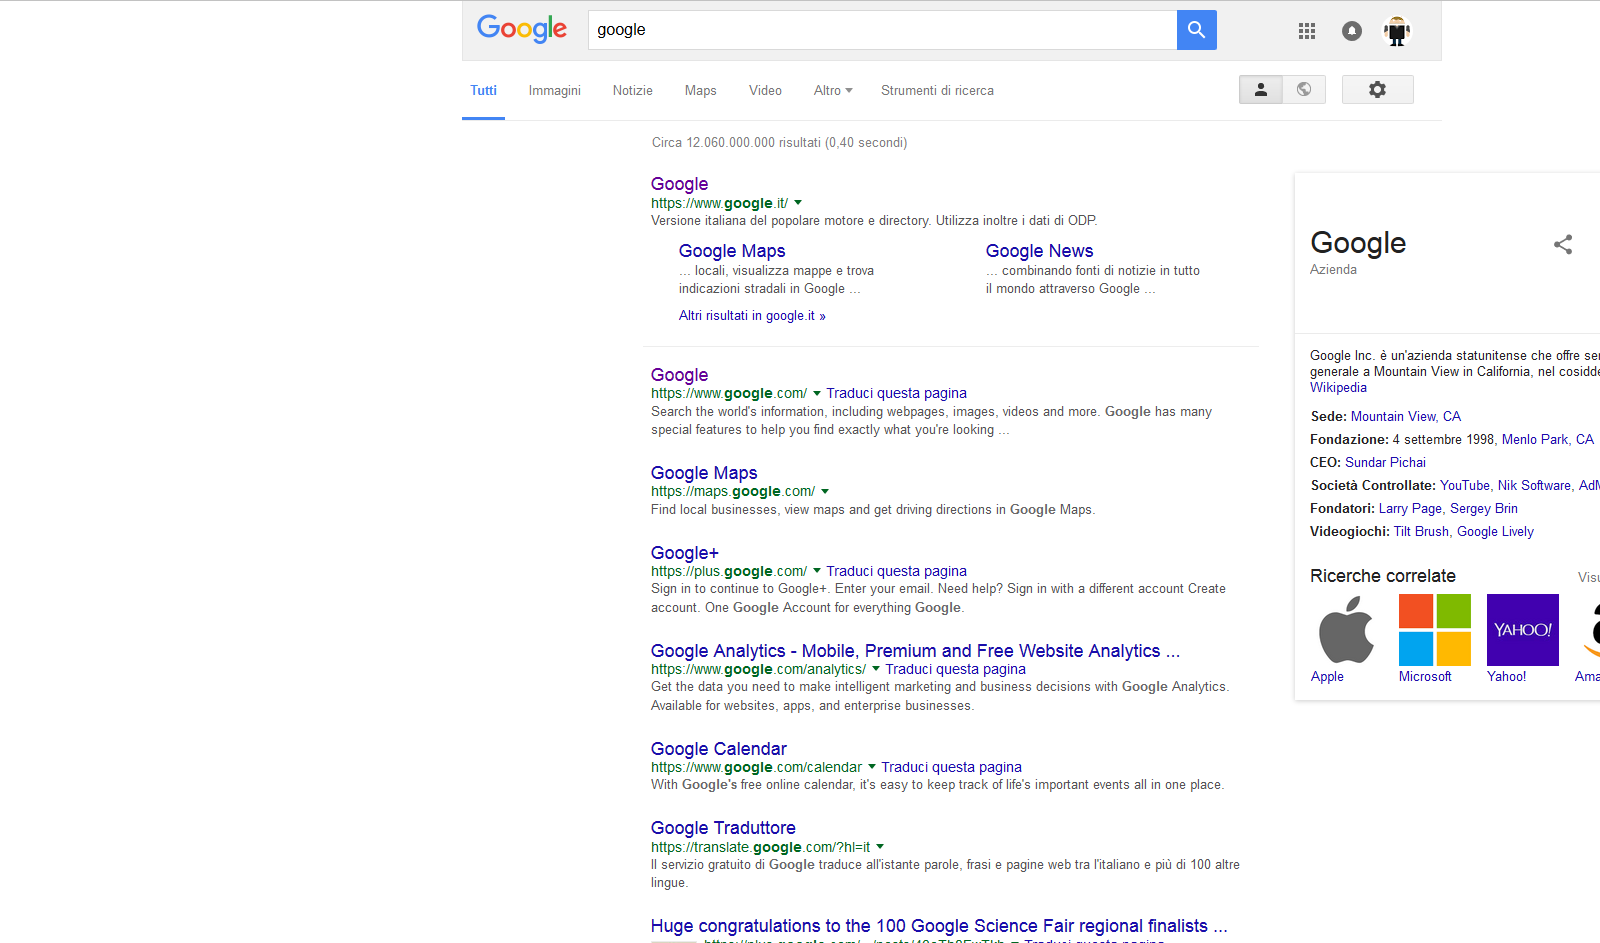This screenshot has width=1600, height=943.
Task: Open the Sundar Pichai CEO link
Action: tap(1385, 463)
